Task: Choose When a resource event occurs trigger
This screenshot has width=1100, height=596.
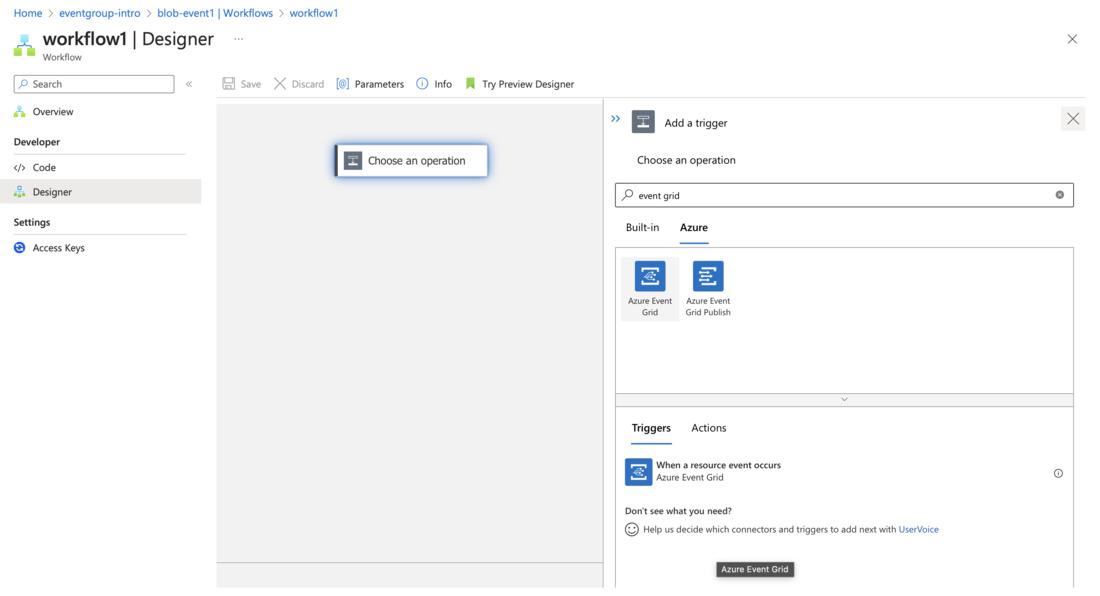Action: tap(844, 471)
